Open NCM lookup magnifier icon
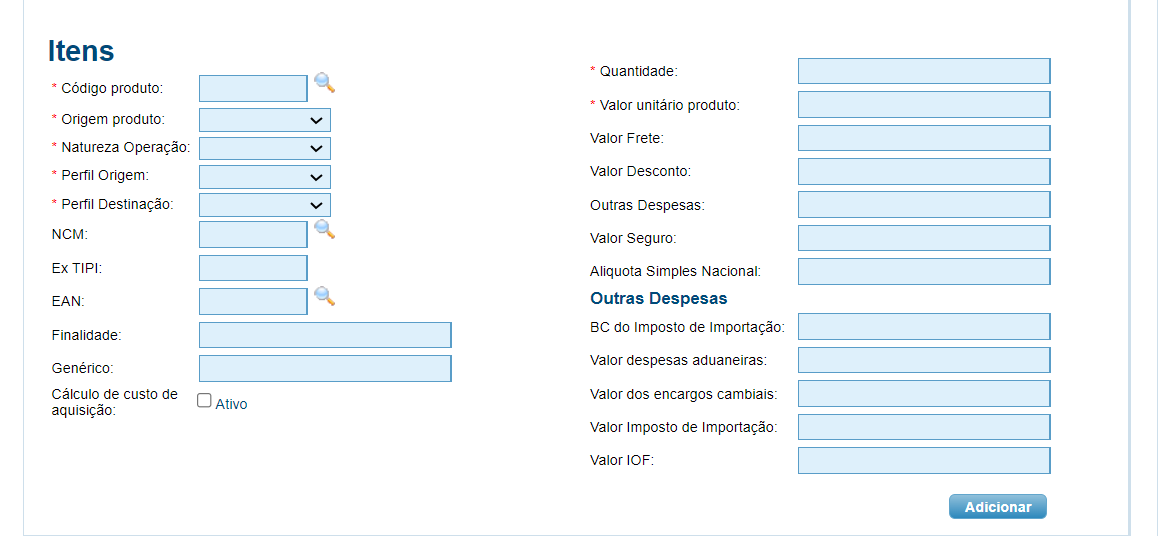 (324, 230)
